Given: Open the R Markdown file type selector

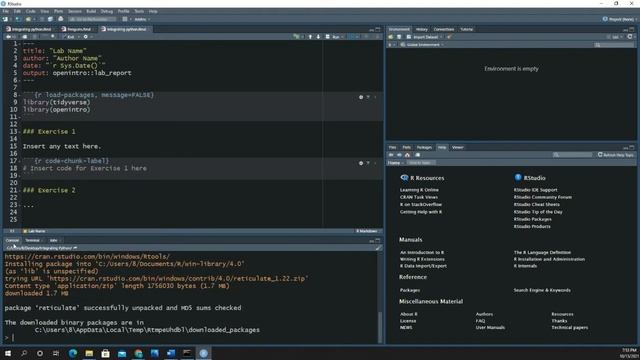Looking at the screenshot, I should pyautogui.click(x=367, y=231).
